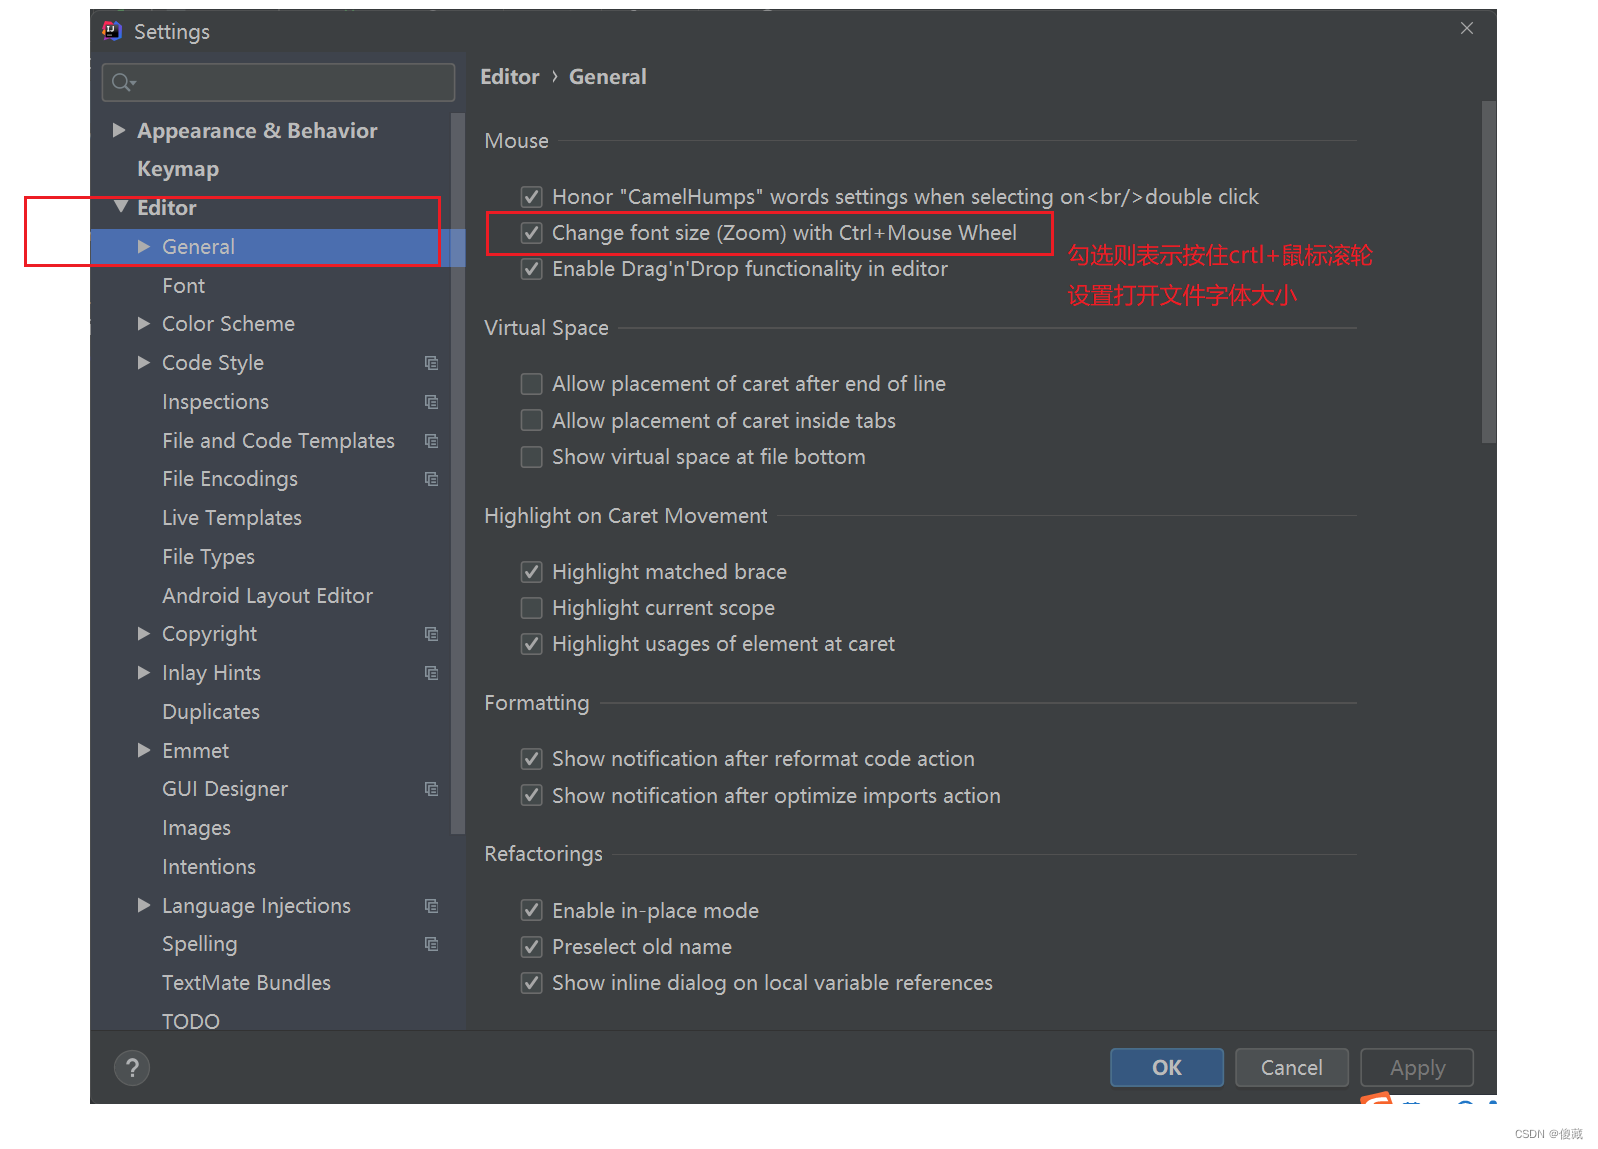Image resolution: width=1598 pixels, height=1149 pixels.
Task: Click the project-level icon beside Inlay Hints
Action: 431,673
